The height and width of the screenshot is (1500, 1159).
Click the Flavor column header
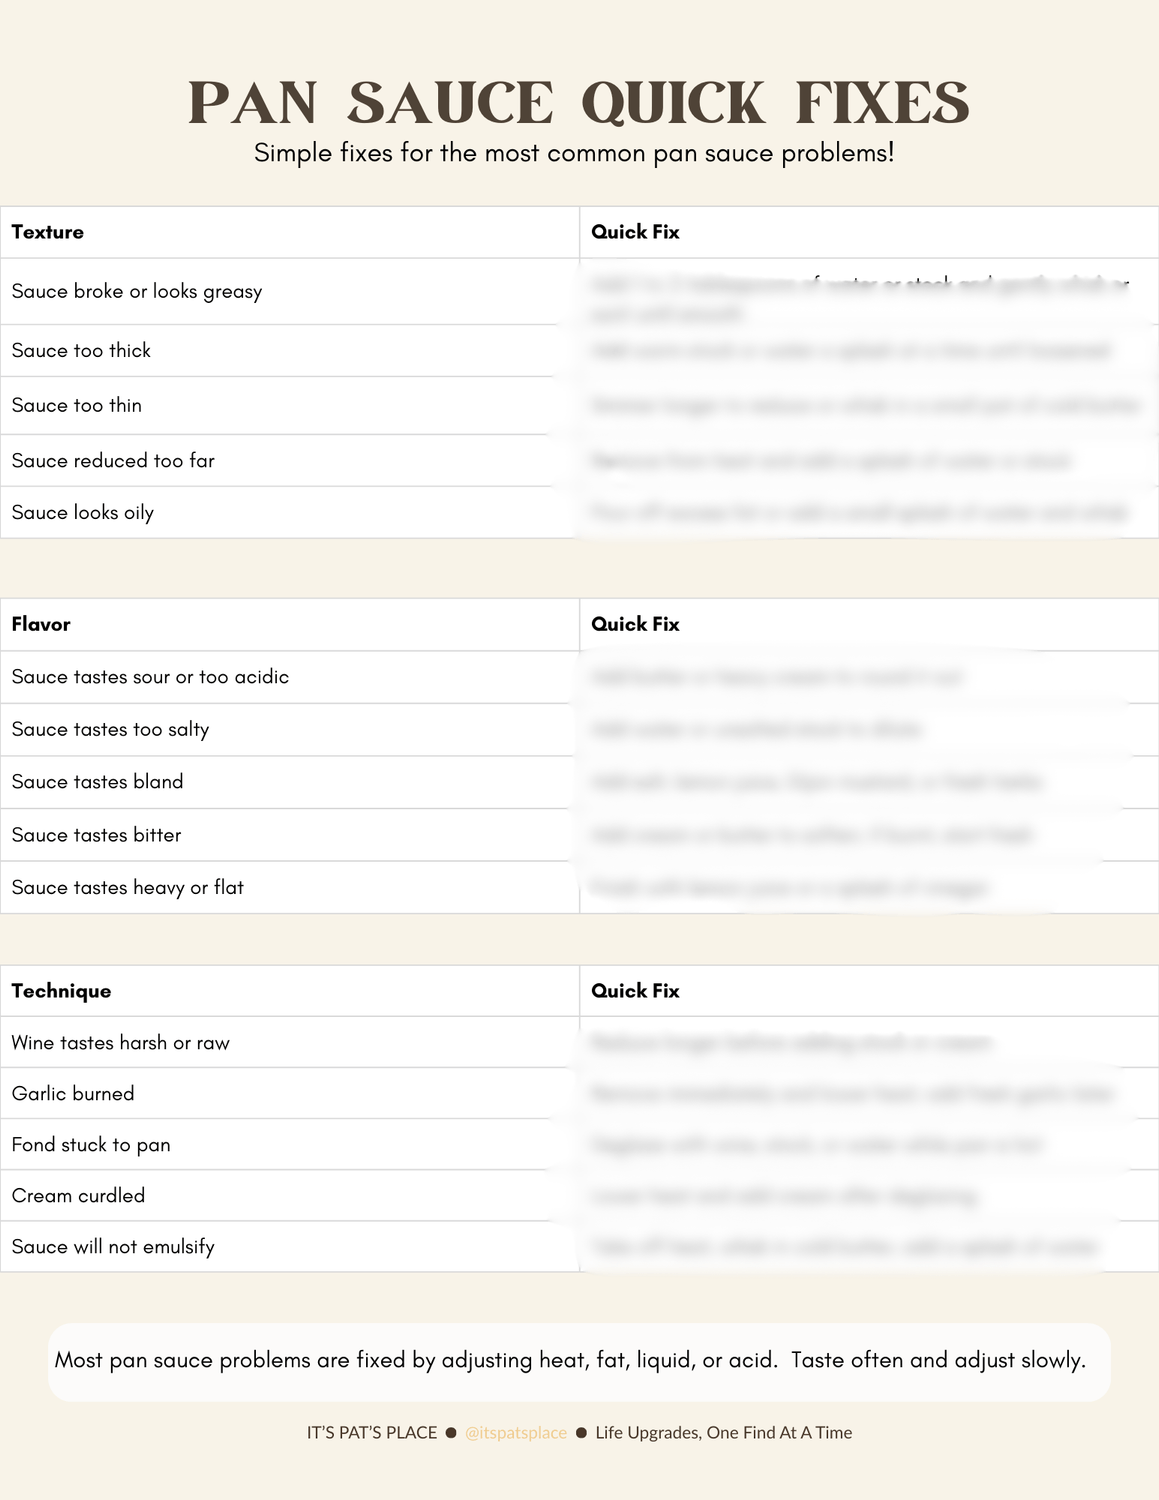pos(41,624)
